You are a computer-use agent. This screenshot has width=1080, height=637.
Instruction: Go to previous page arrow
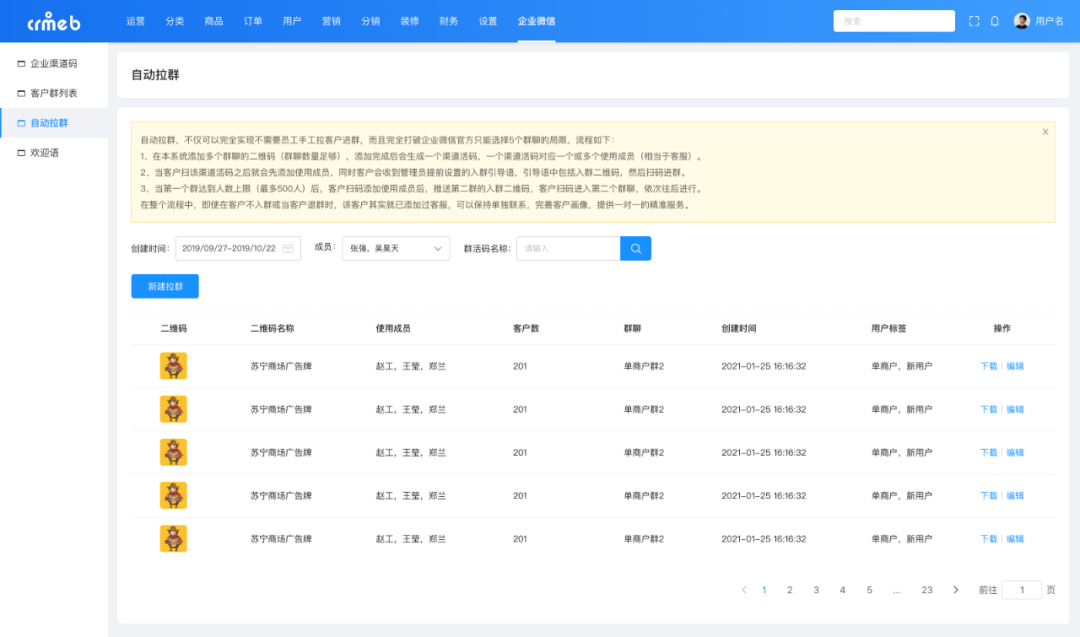[744, 589]
